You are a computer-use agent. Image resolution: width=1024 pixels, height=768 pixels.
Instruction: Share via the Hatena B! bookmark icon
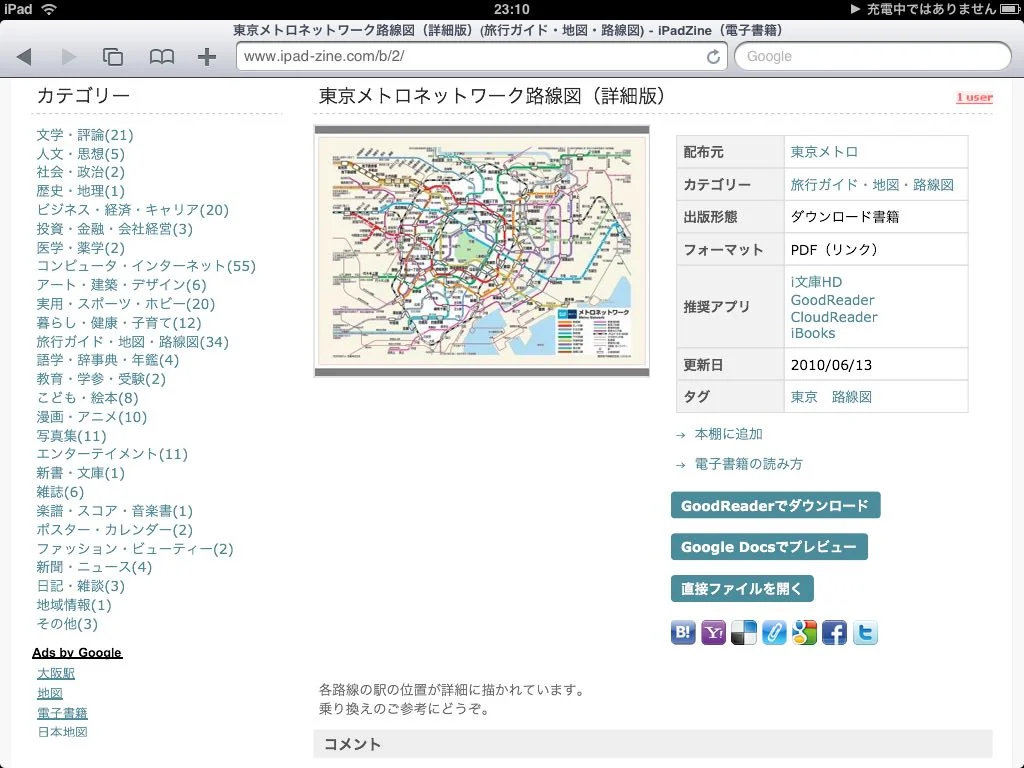coord(683,632)
